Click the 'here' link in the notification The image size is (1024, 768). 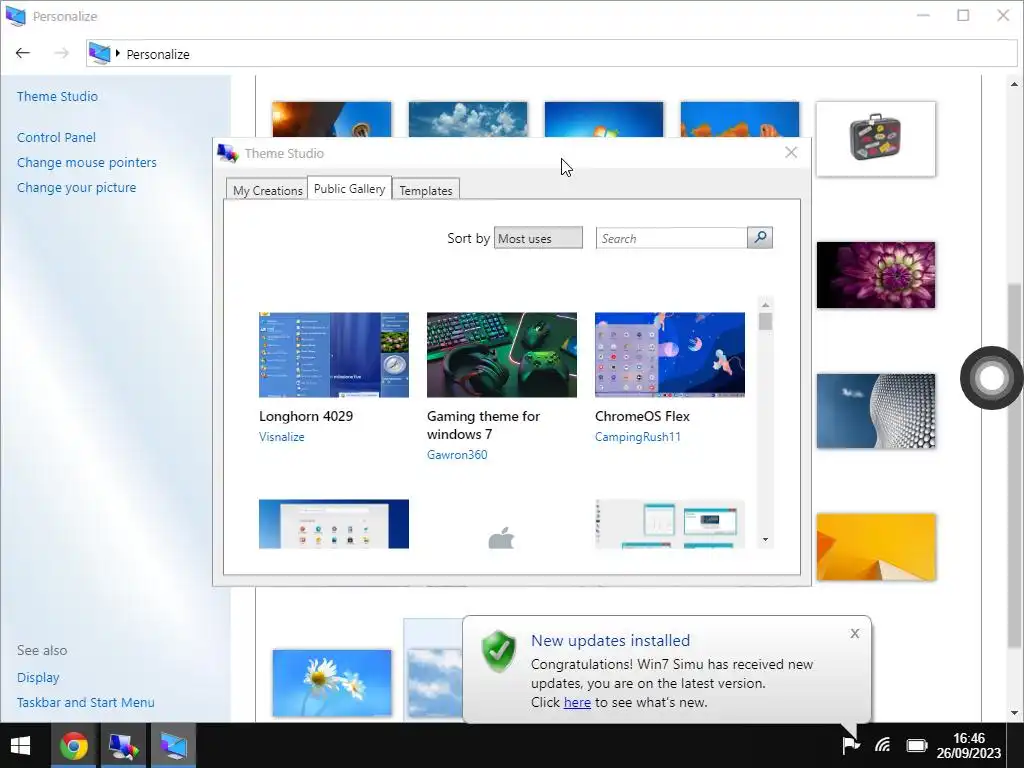click(577, 702)
